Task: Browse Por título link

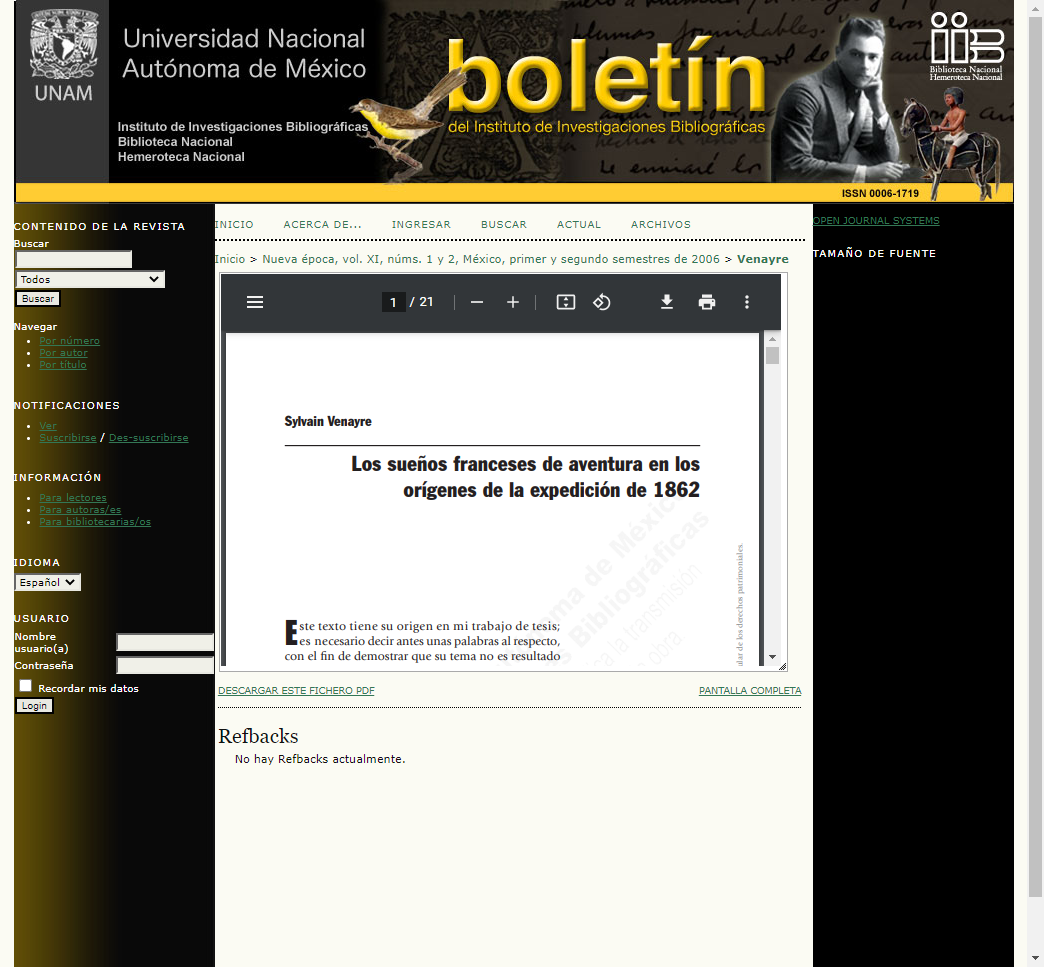Action: 63,365
